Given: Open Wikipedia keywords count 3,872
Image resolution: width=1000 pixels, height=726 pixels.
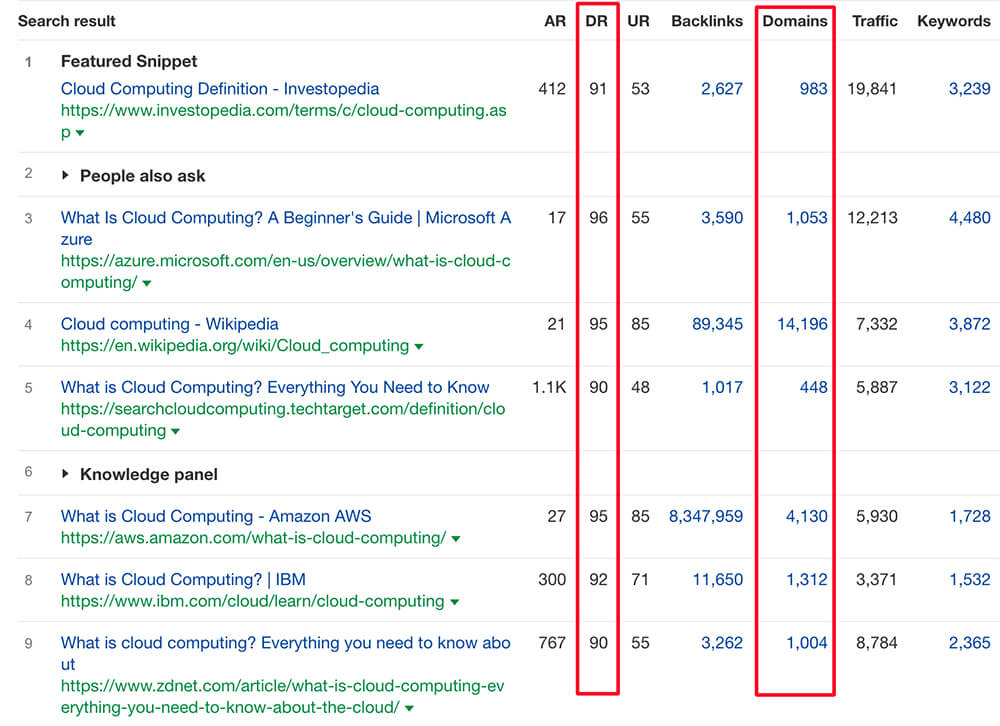Looking at the screenshot, I should coord(969,324).
